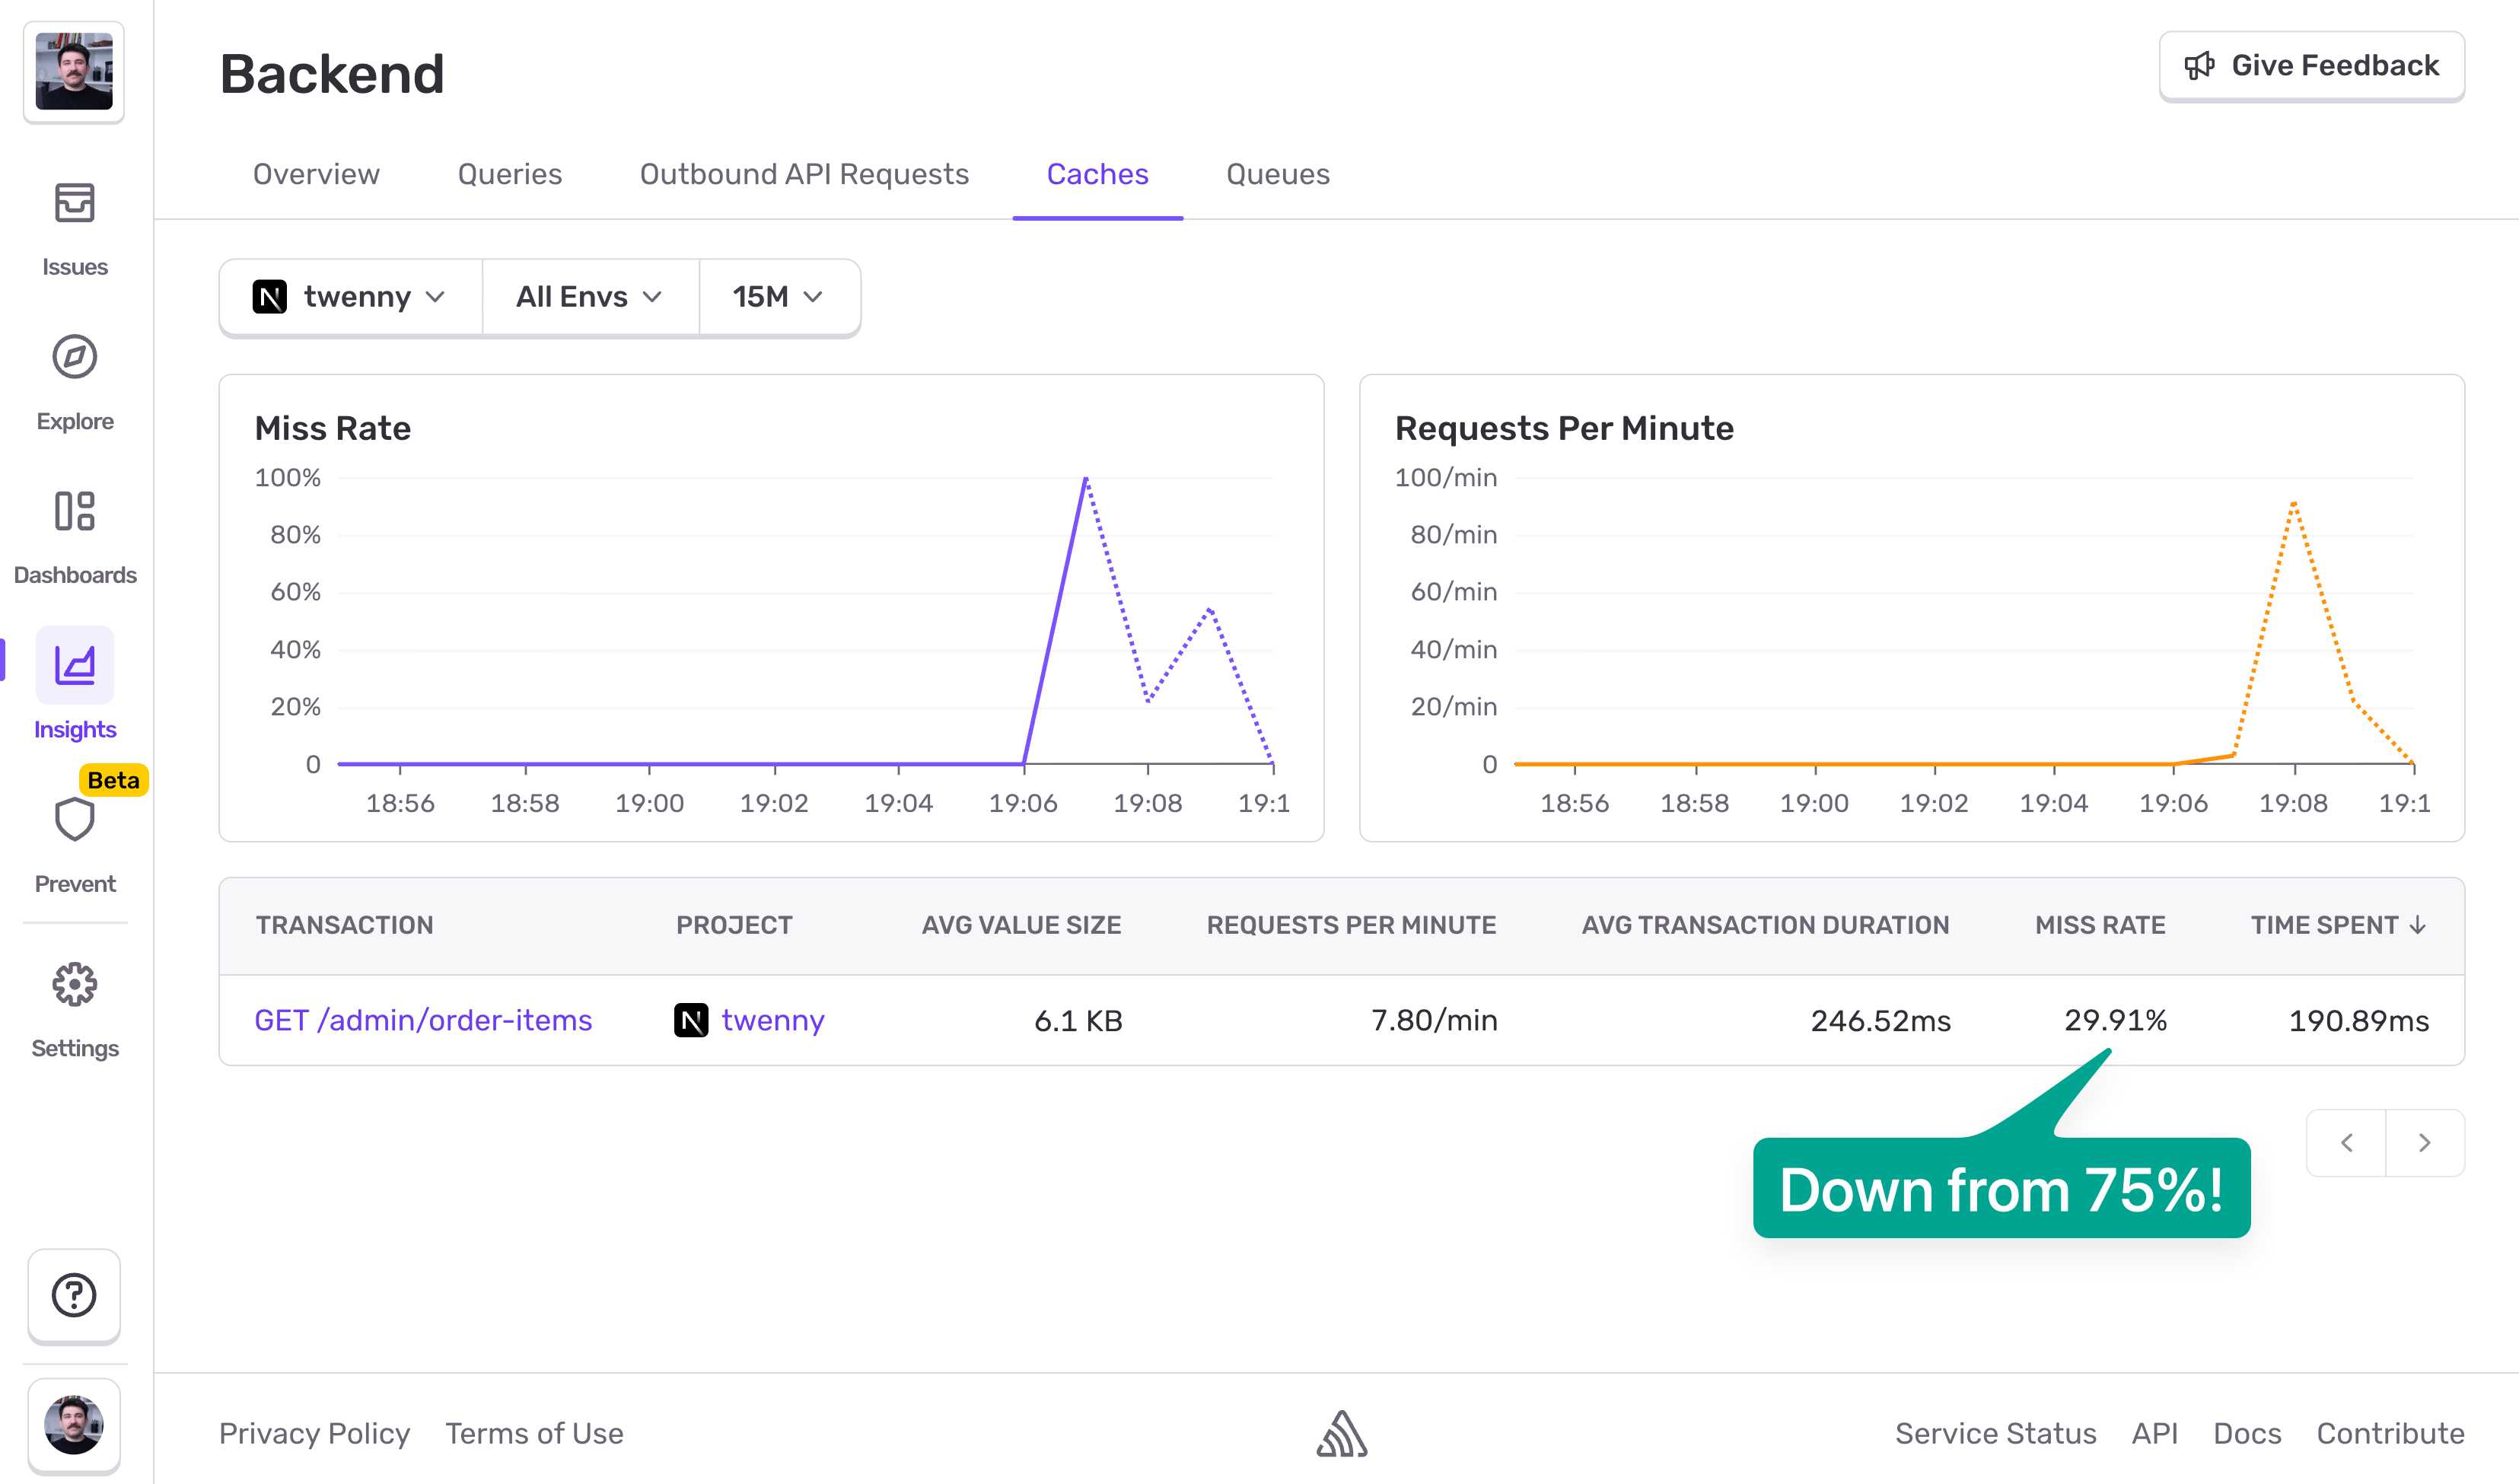Screen dimensions: 2519x1484
Task: Expand the All Envs environment dropdown
Action: (x=589, y=296)
